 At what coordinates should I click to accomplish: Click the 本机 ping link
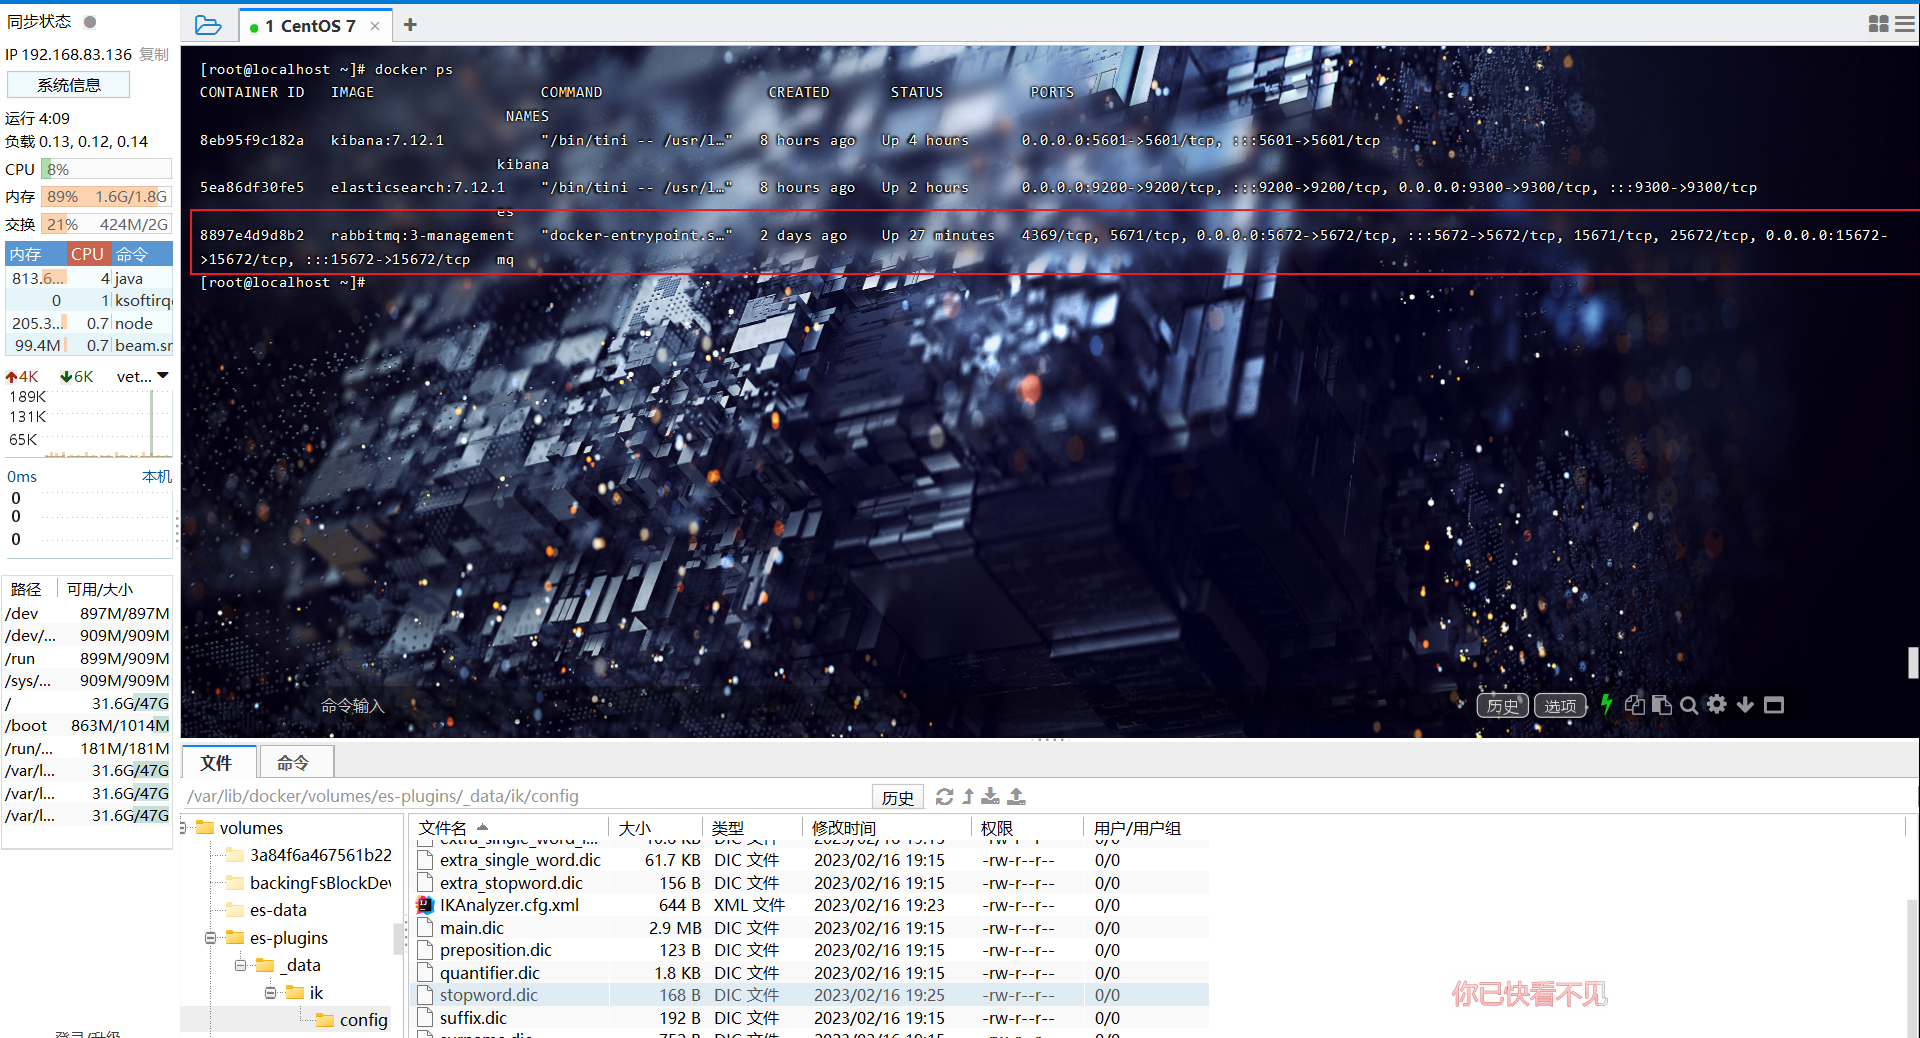(157, 476)
